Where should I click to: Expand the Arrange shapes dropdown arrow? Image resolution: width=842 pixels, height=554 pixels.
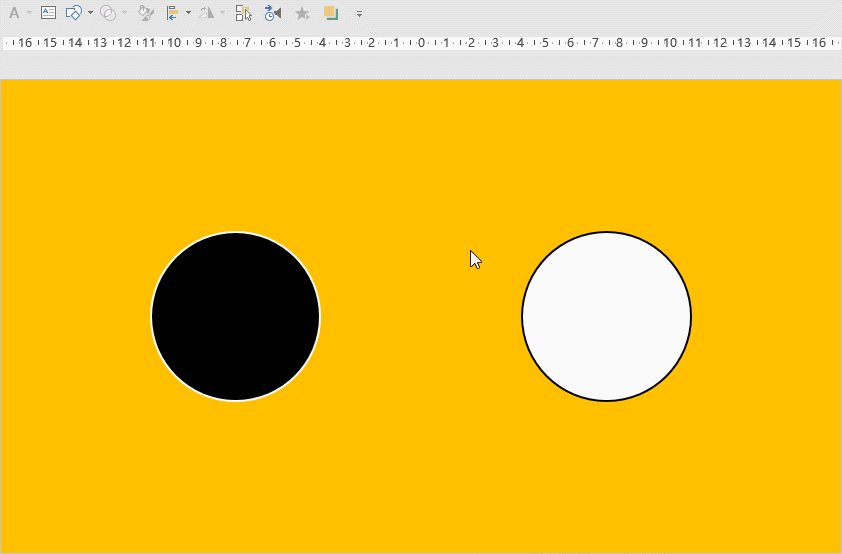[90, 13]
